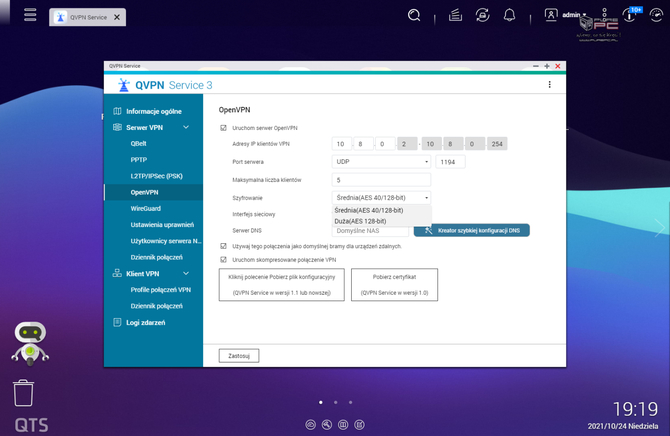
Task: Click Pobierz certyfikat button
Action: 394,285
